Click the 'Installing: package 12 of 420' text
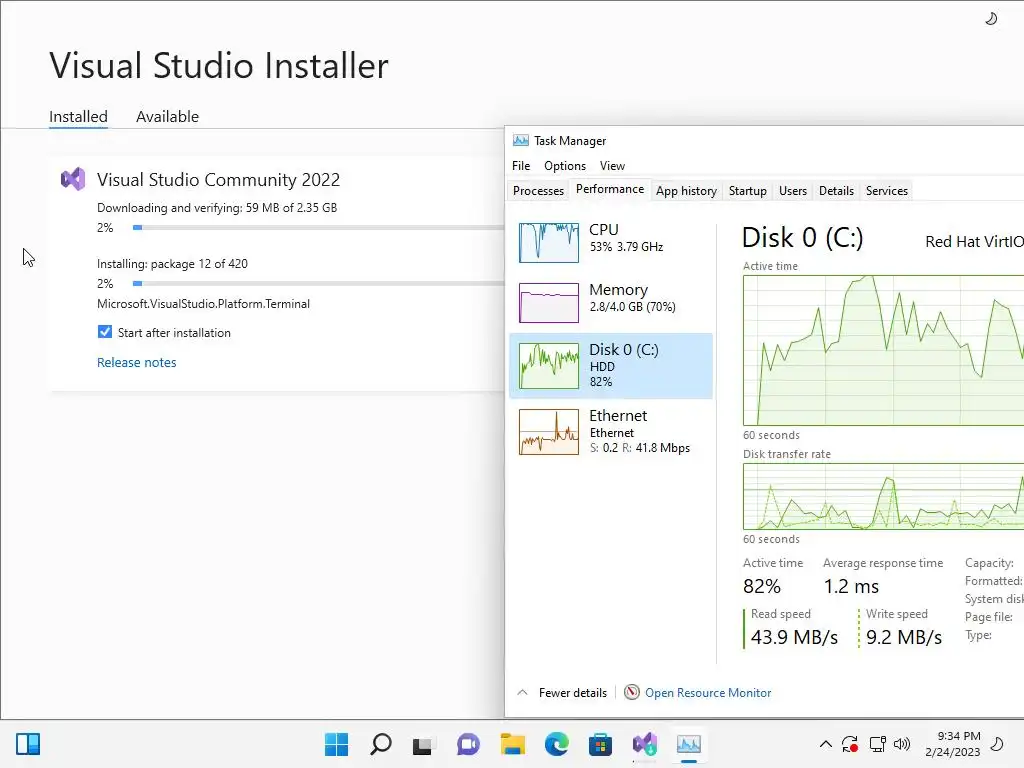The image size is (1024, 768). (172, 264)
